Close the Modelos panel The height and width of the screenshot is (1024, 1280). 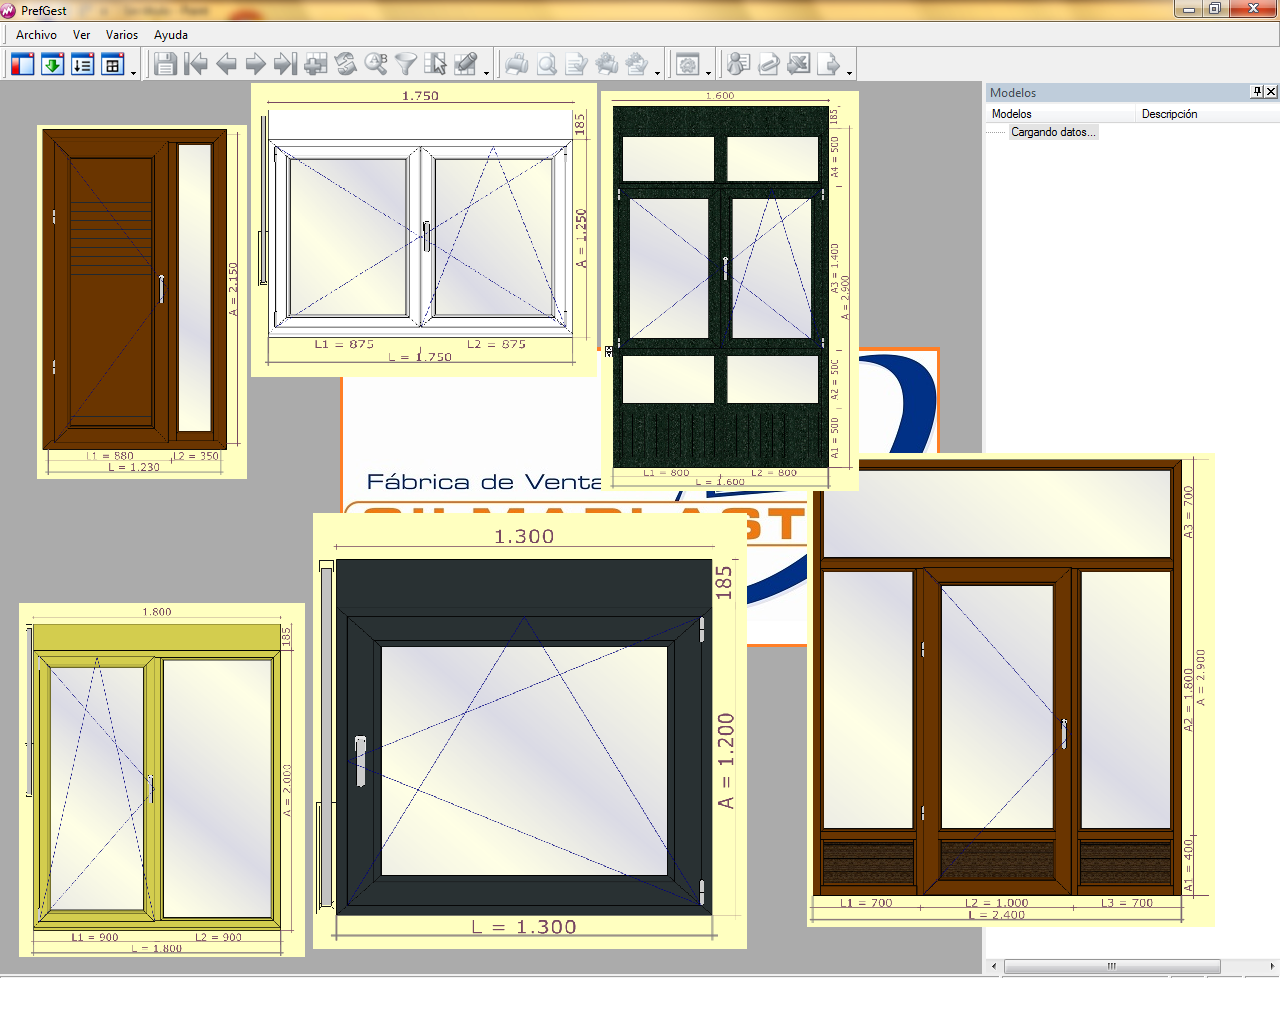[1271, 92]
